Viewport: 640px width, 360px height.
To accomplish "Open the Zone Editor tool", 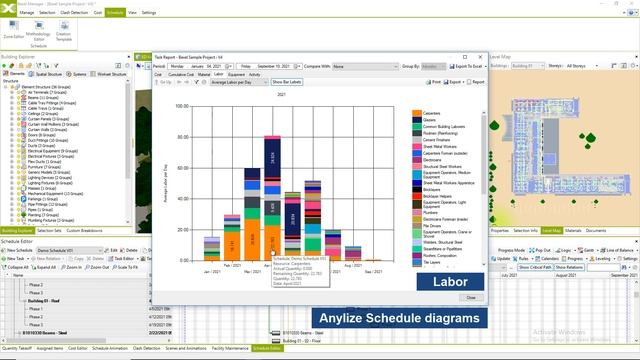I will point(14,30).
